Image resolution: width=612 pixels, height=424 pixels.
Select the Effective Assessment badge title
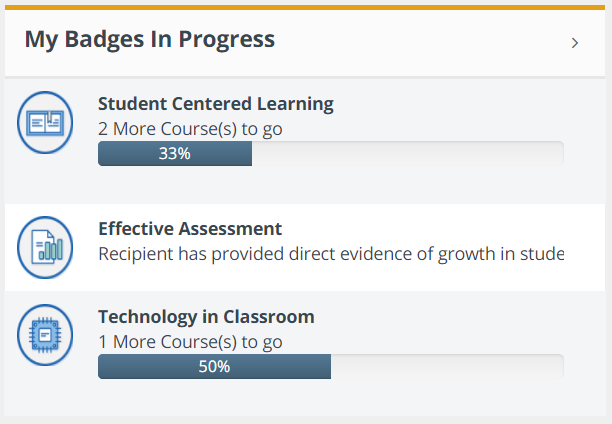click(x=190, y=229)
